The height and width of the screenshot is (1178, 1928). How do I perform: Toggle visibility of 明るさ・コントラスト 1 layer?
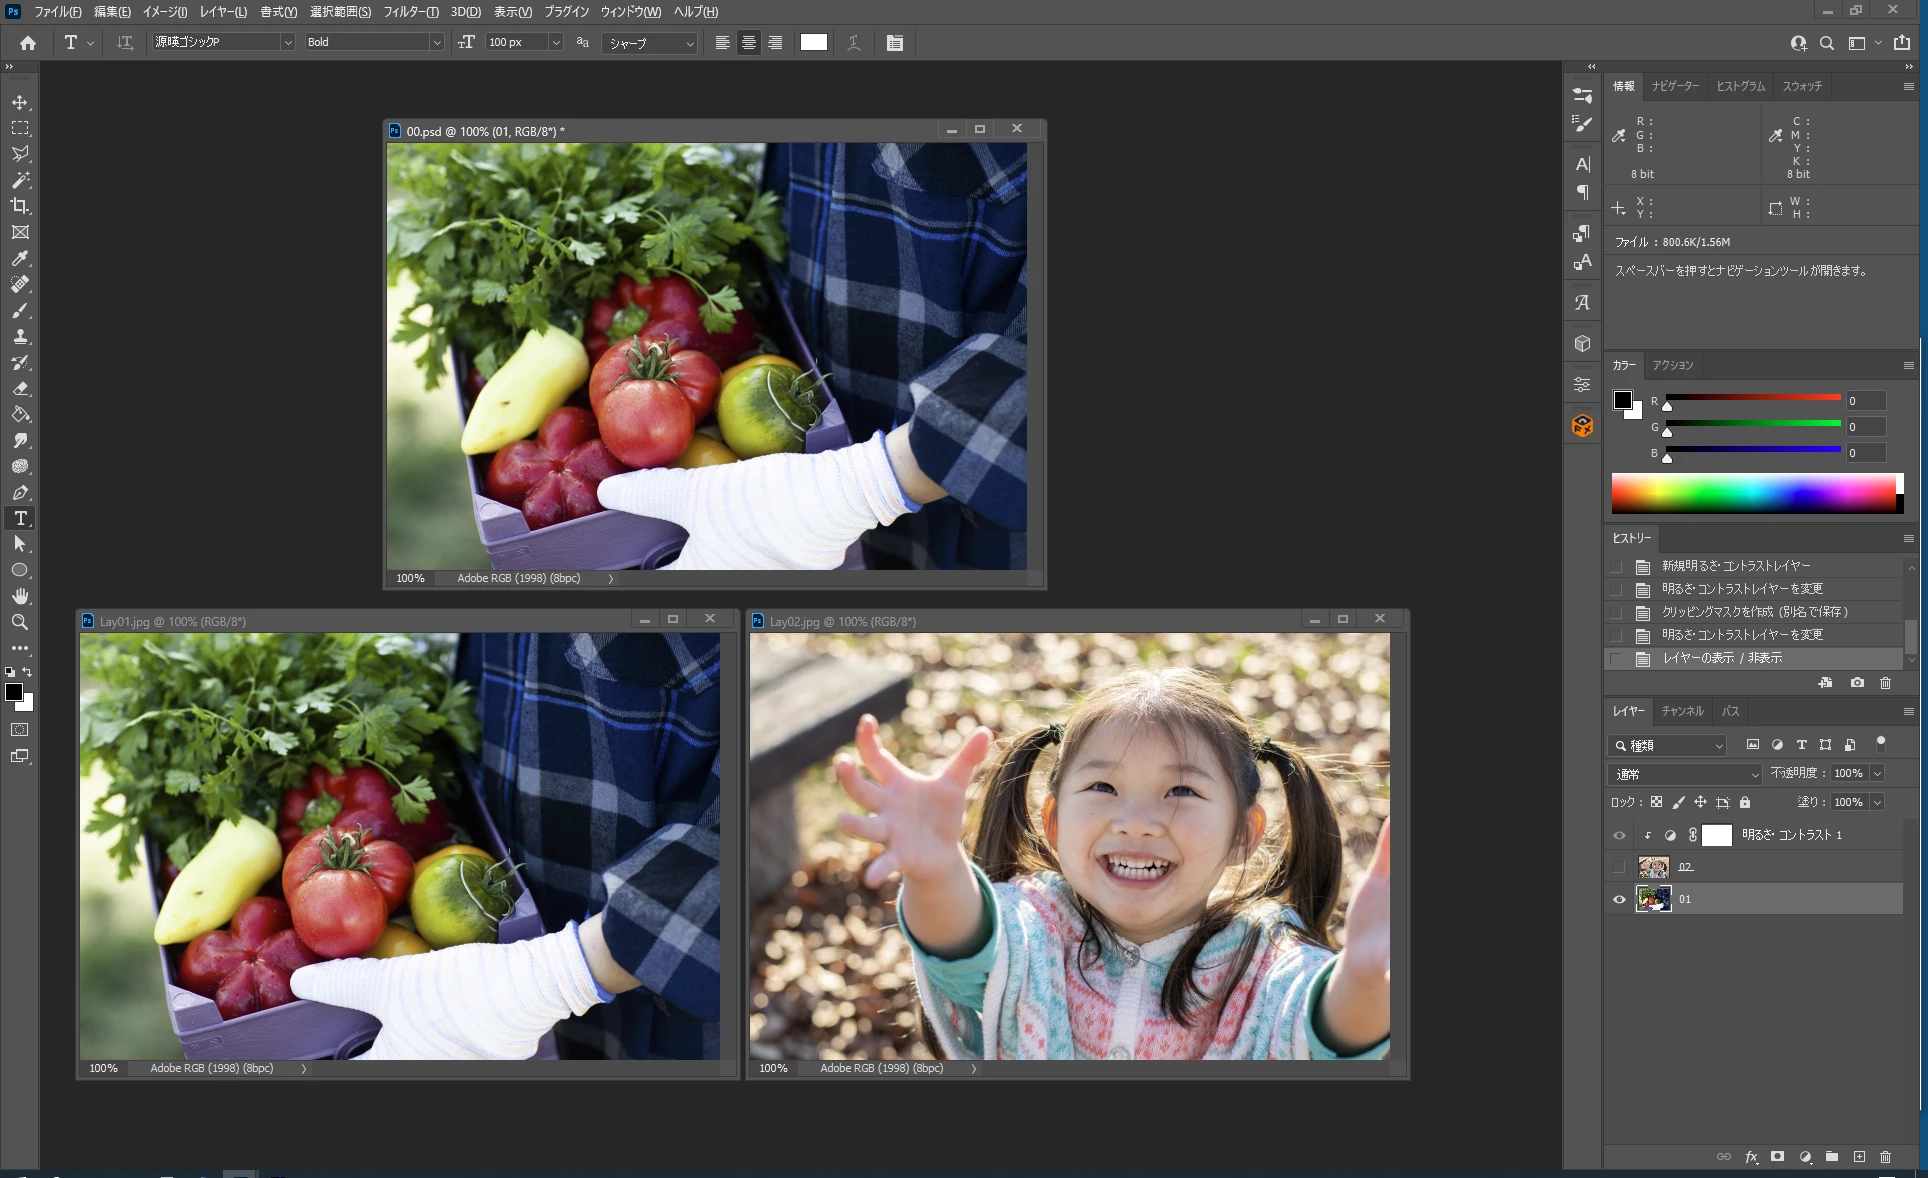tap(1619, 835)
